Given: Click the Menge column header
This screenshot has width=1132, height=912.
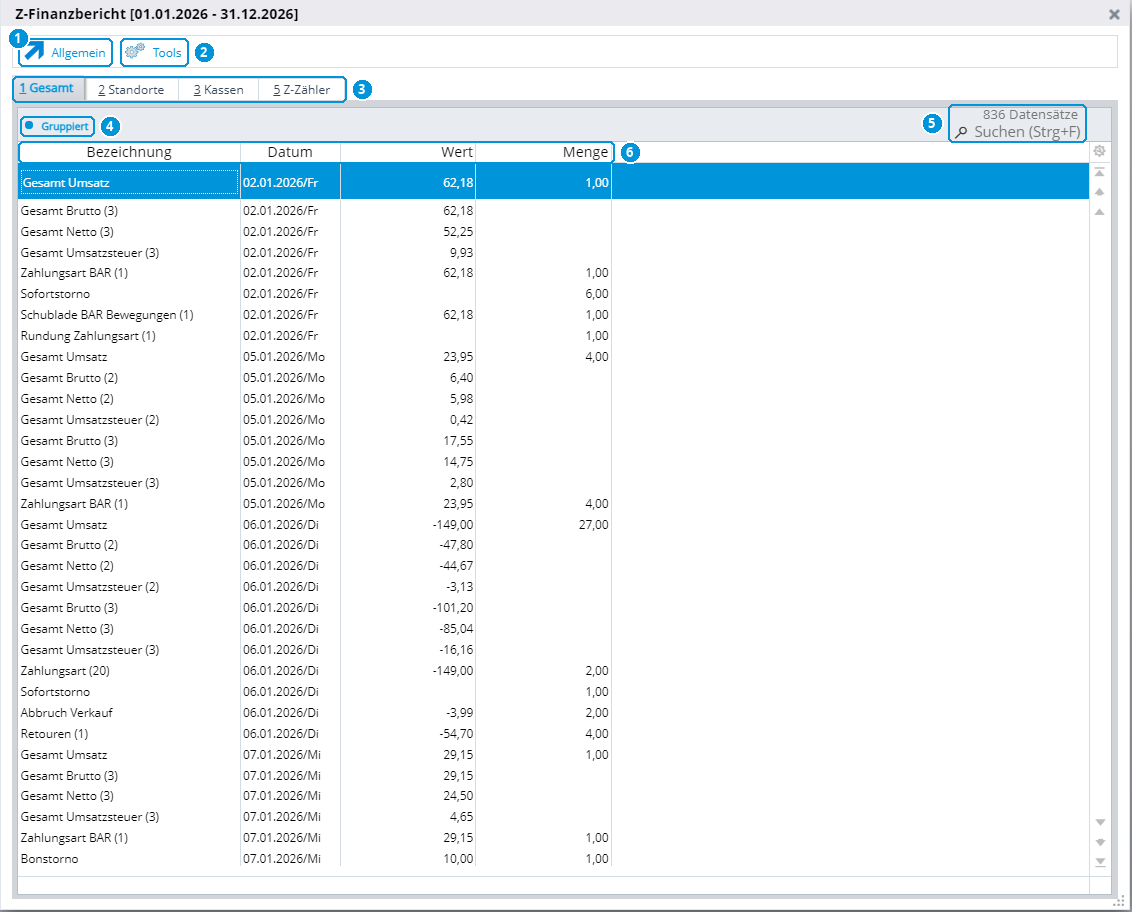Looking at the screenshot, I should coord(544,152).
